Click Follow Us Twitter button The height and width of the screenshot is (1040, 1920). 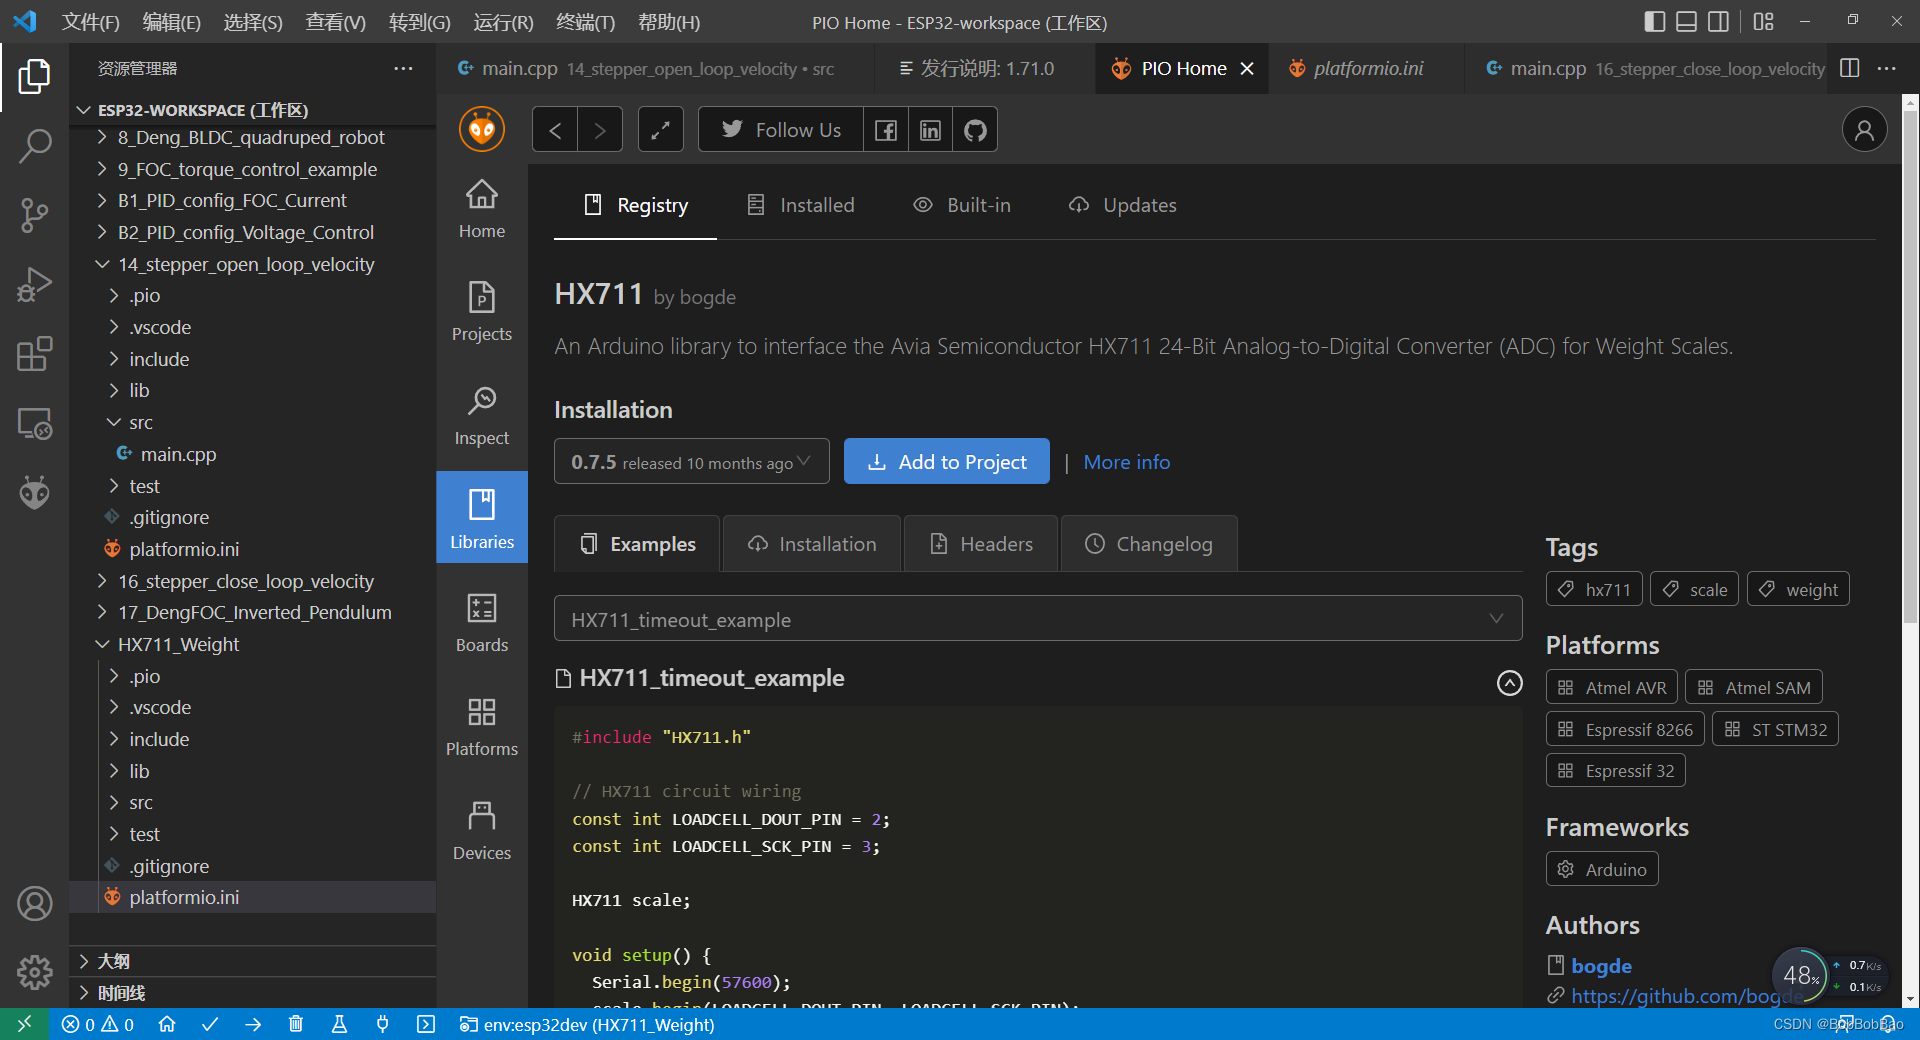tap(781, 130)
